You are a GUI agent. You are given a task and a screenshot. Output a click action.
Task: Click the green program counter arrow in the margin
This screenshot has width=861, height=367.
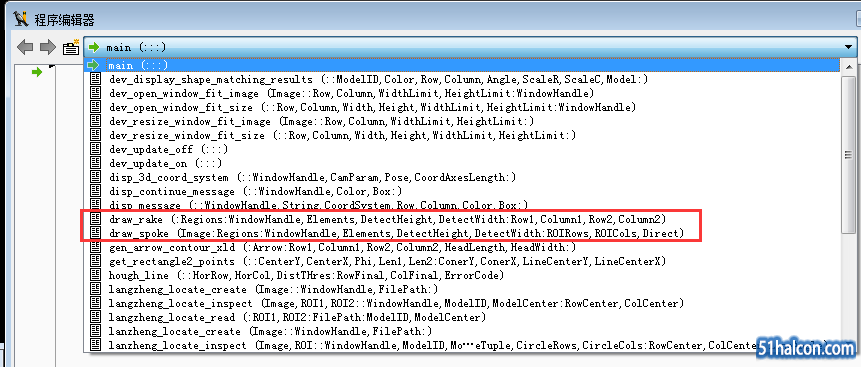[x=37, y=72]
